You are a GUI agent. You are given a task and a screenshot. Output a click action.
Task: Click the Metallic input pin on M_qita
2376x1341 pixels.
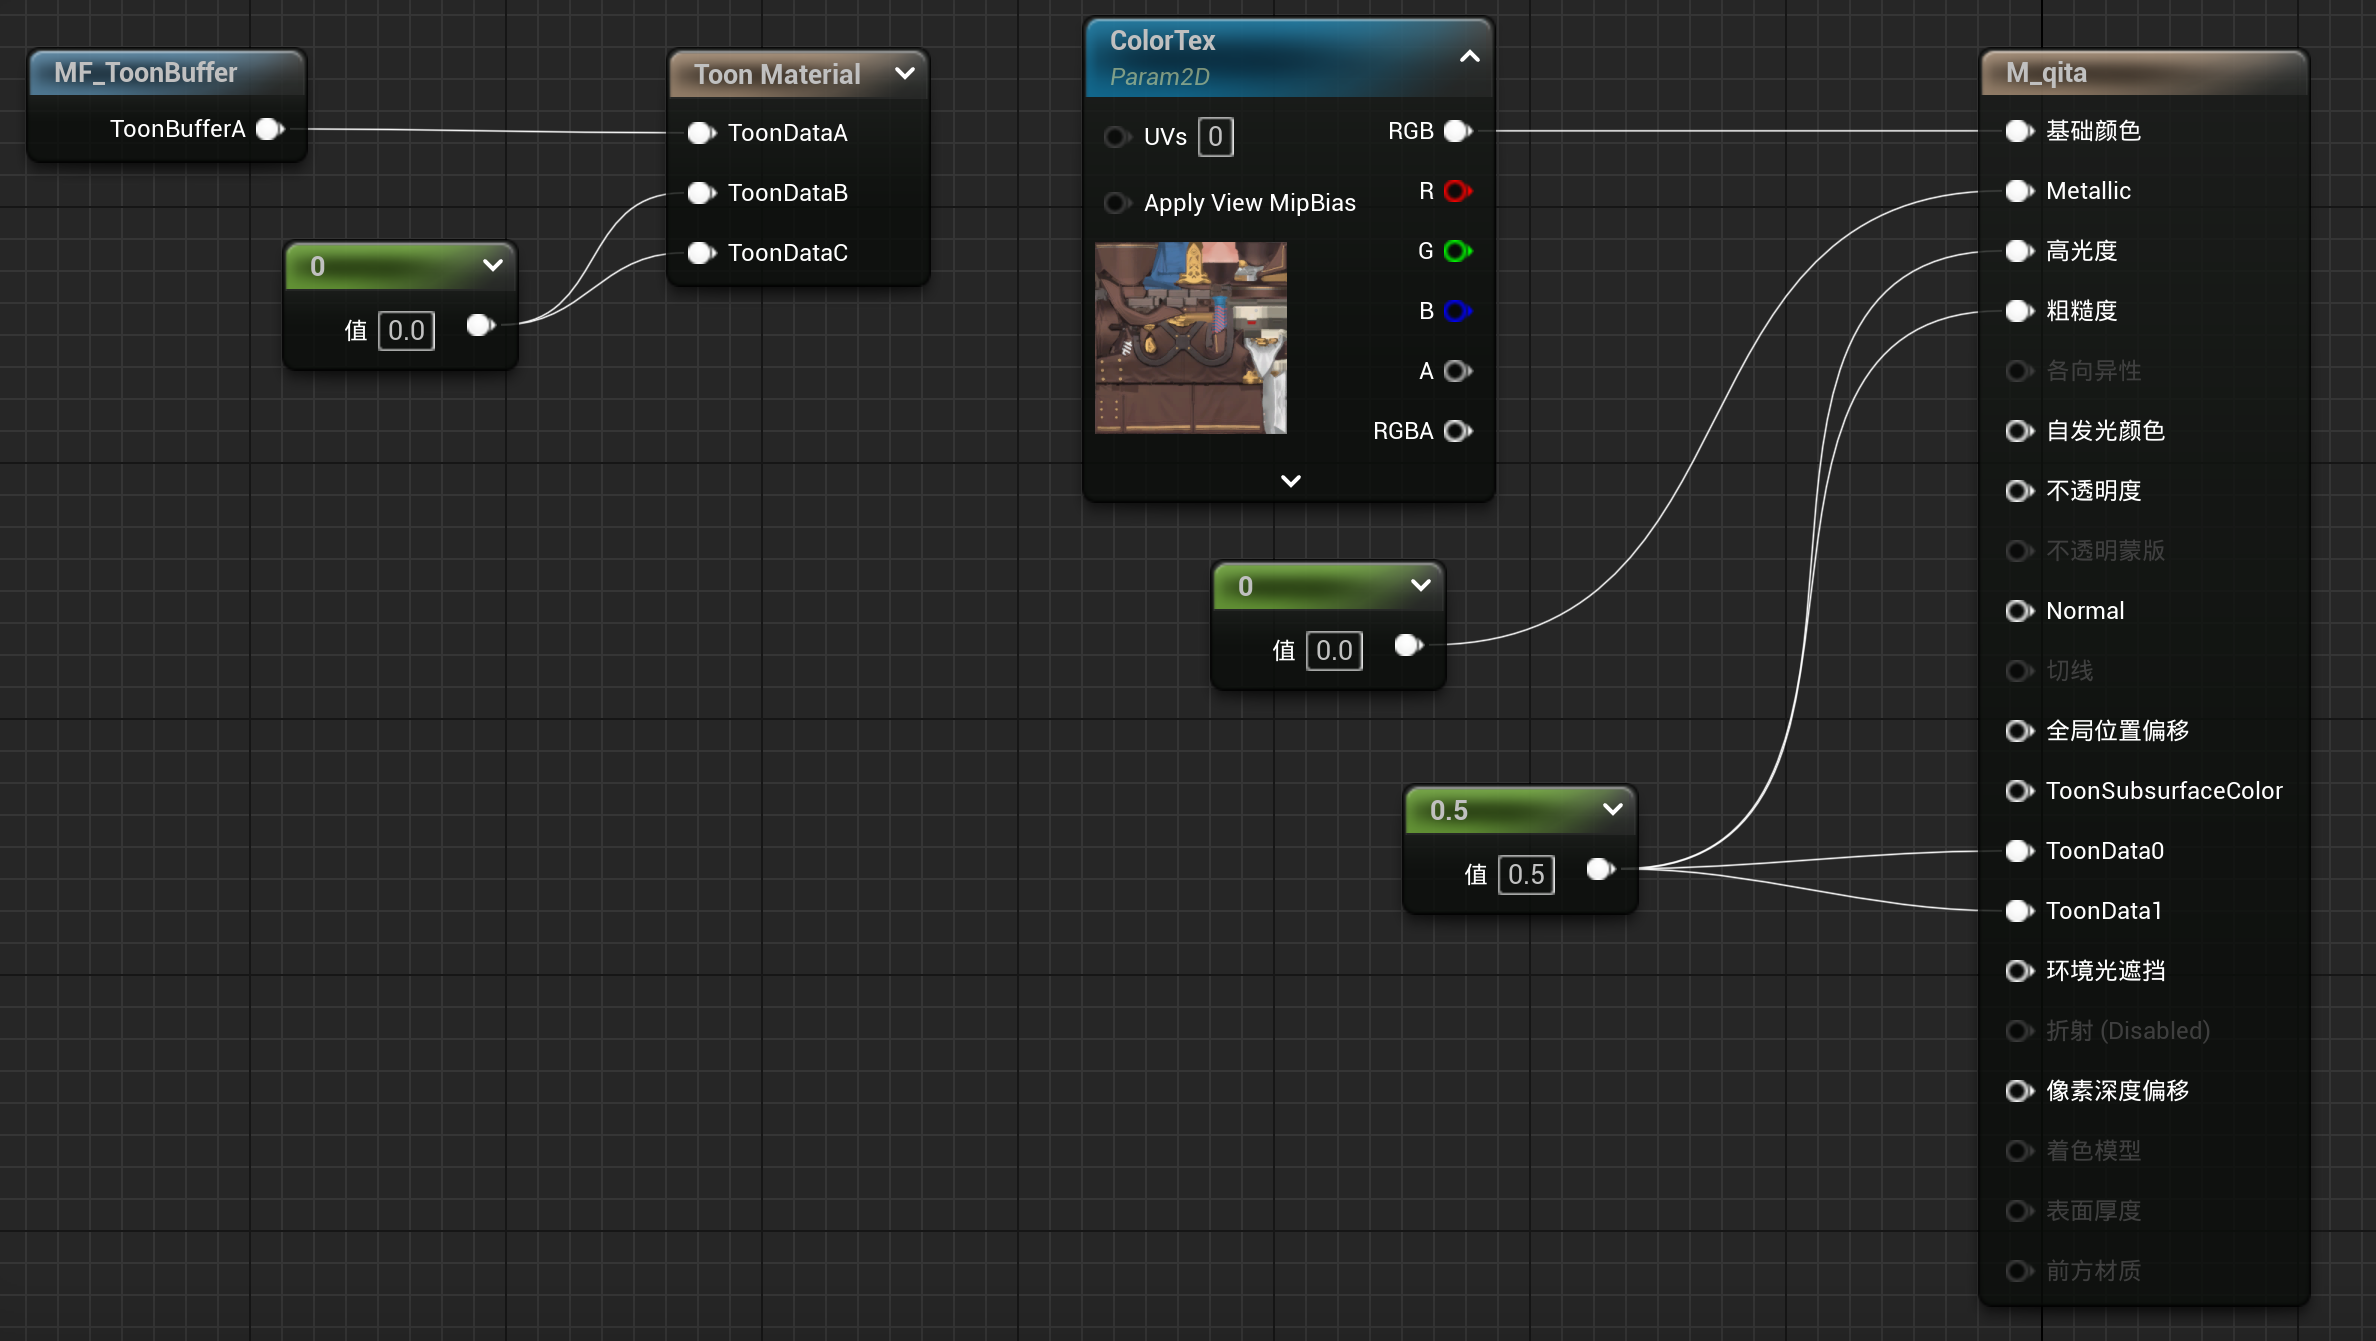(2019, 191)
